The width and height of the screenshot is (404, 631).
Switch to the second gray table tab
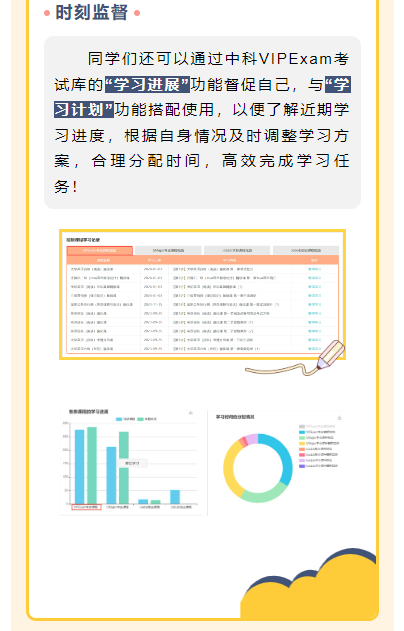click(x=168, y=250)
